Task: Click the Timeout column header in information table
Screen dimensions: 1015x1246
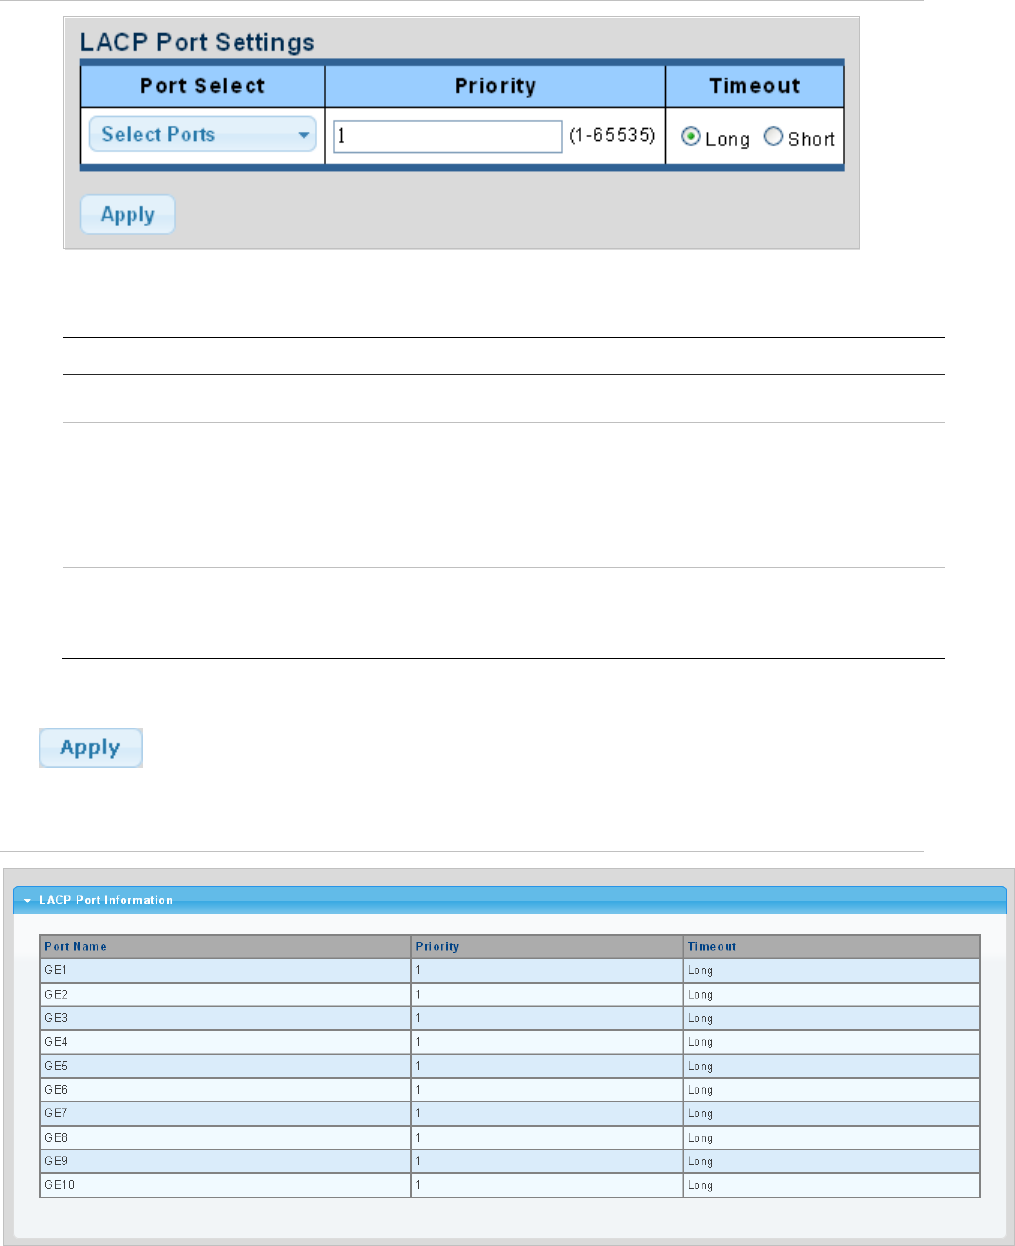Action: [832, 947]
